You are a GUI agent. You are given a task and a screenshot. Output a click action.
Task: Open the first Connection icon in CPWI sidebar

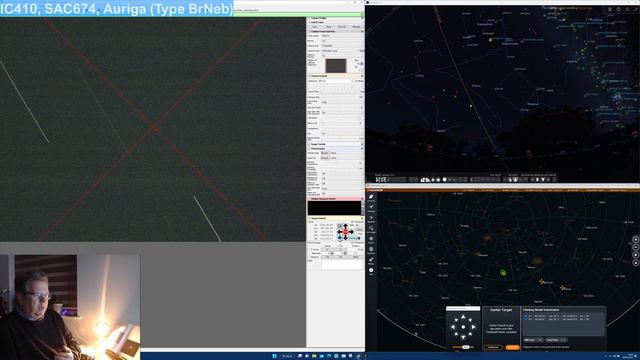tap(371, 197)
